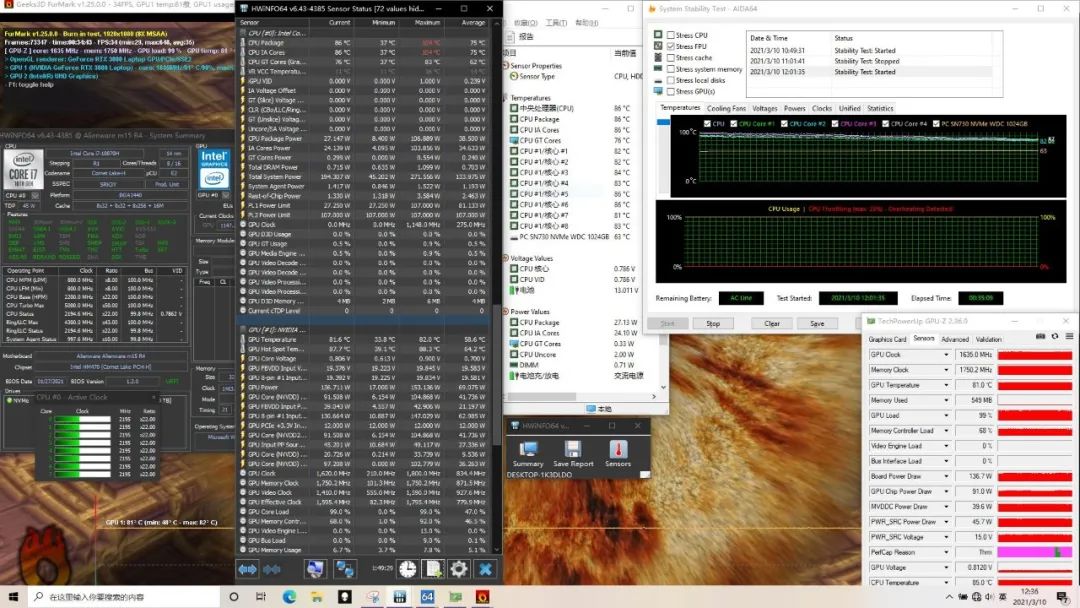Reset sensor min/max with the clock icon

tap(408, 569)
